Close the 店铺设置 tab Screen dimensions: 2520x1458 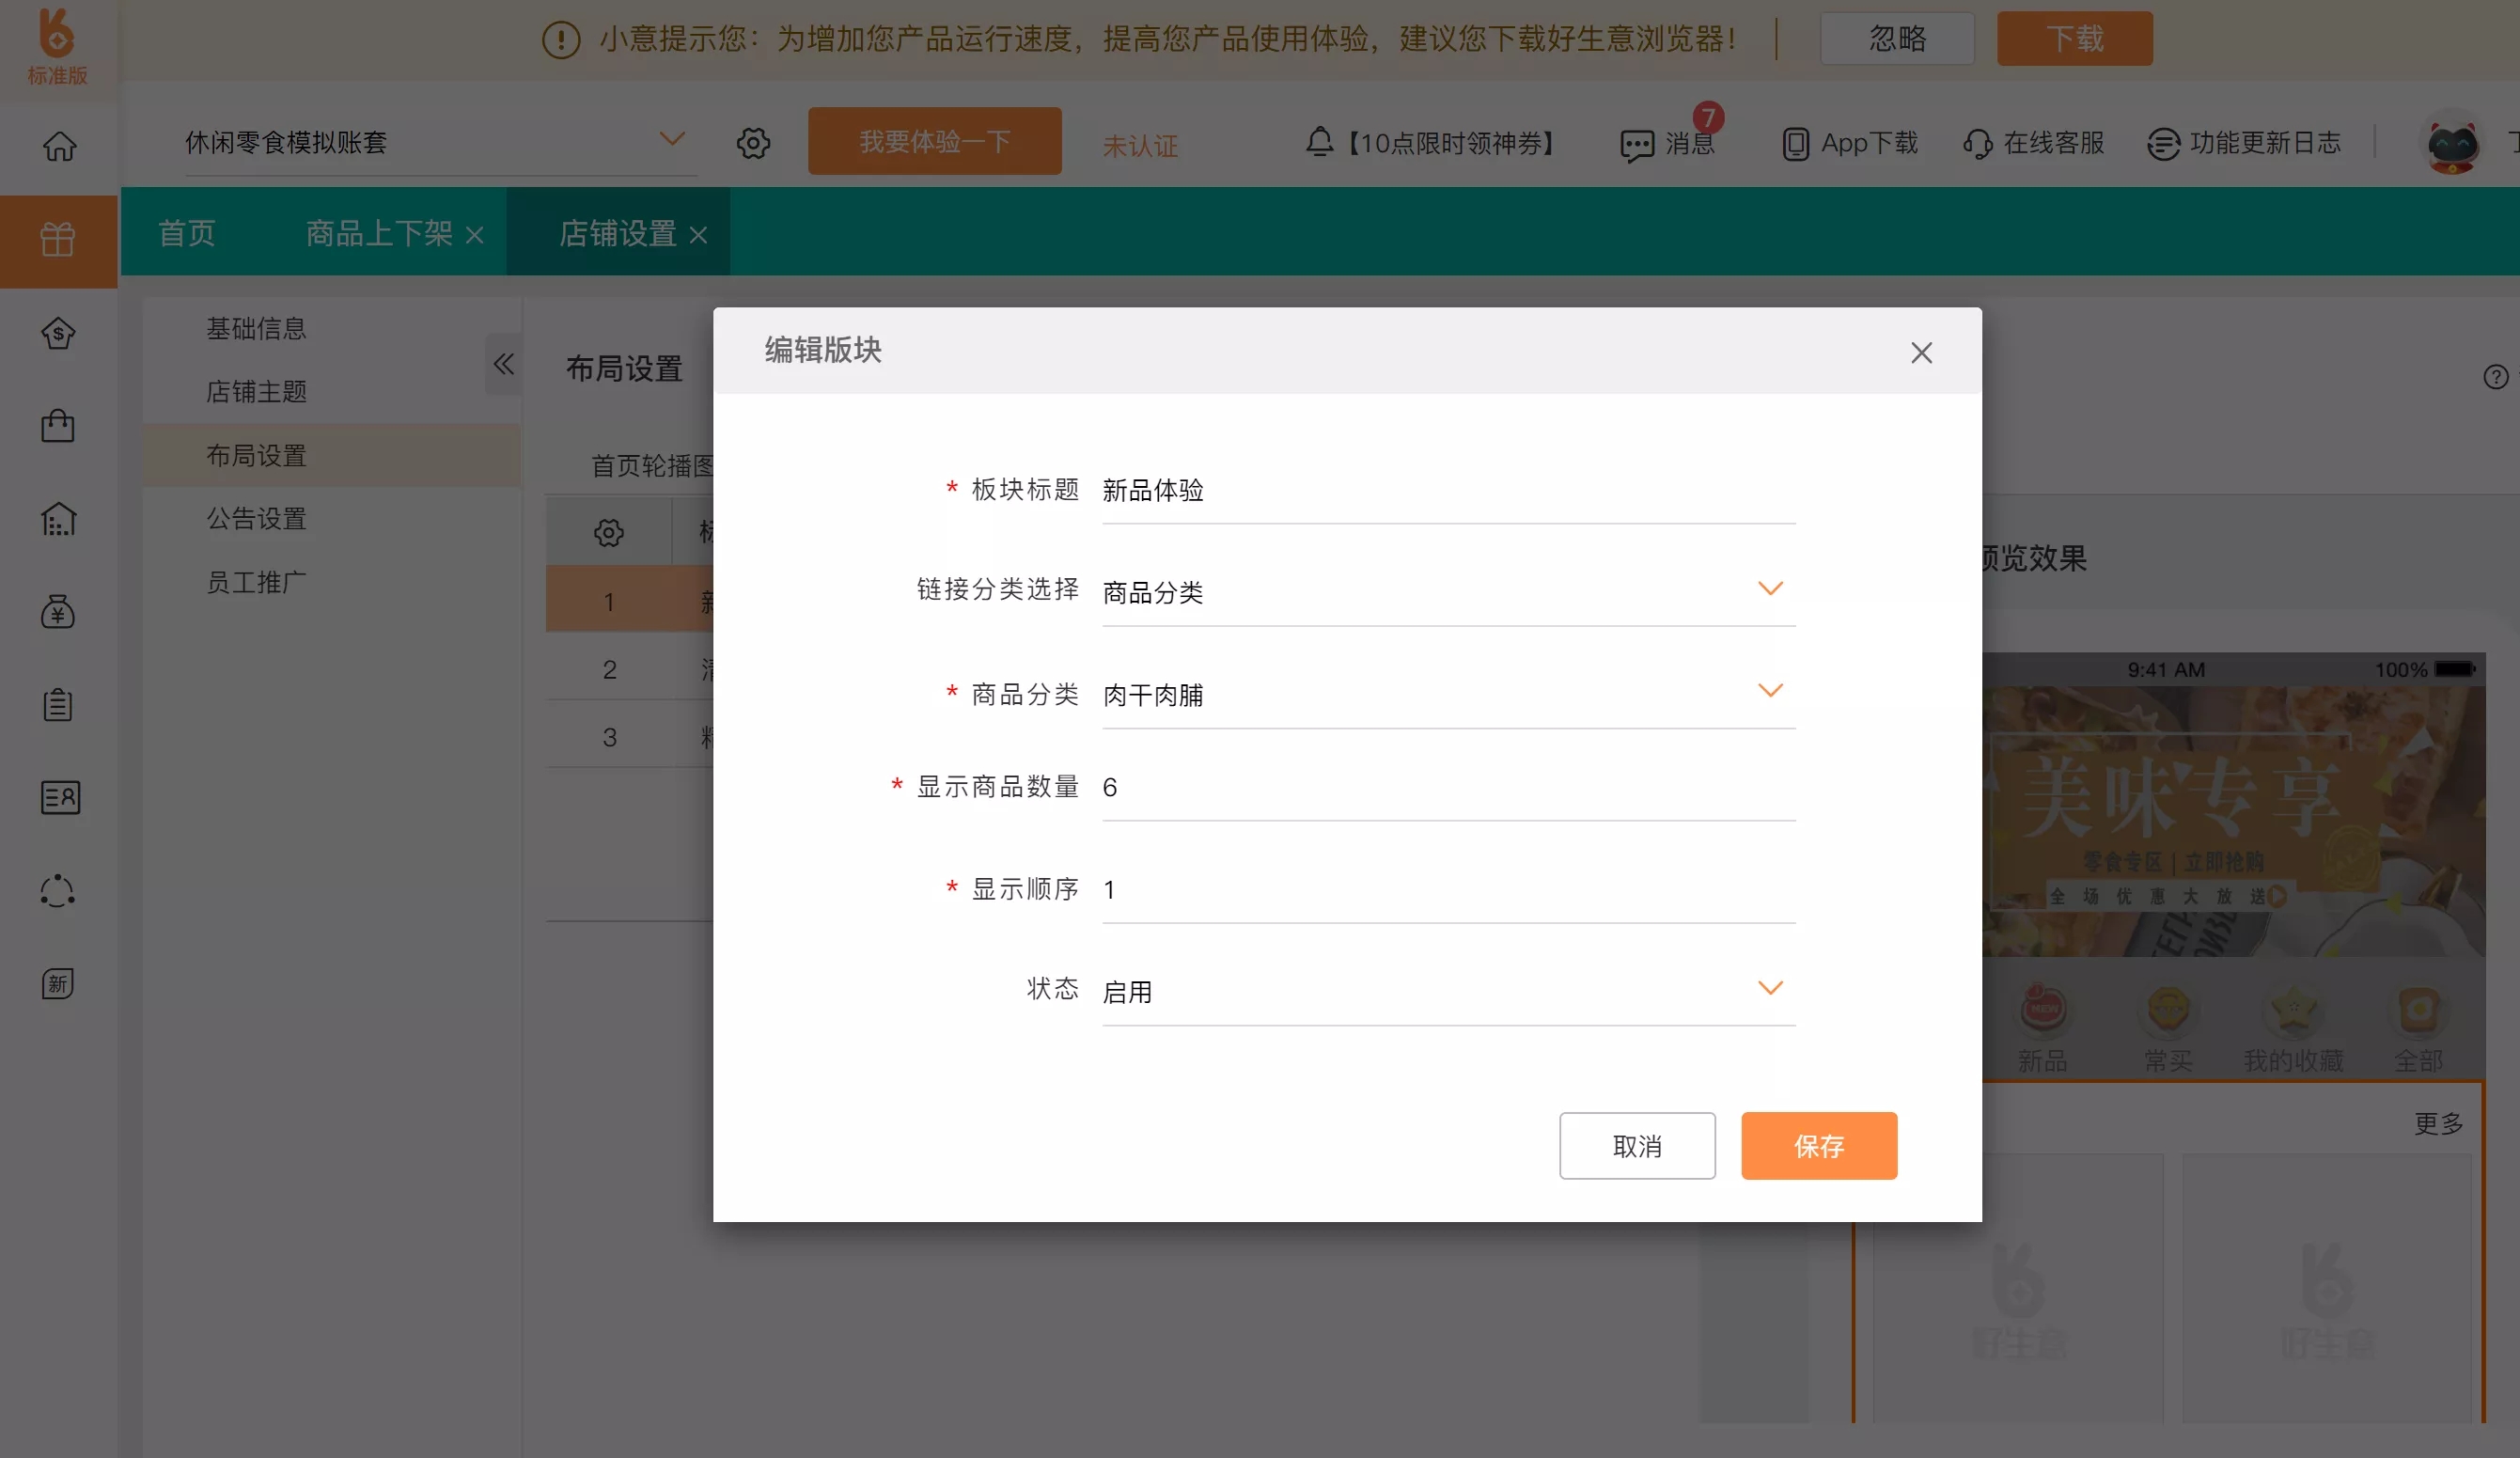(698, 235)
